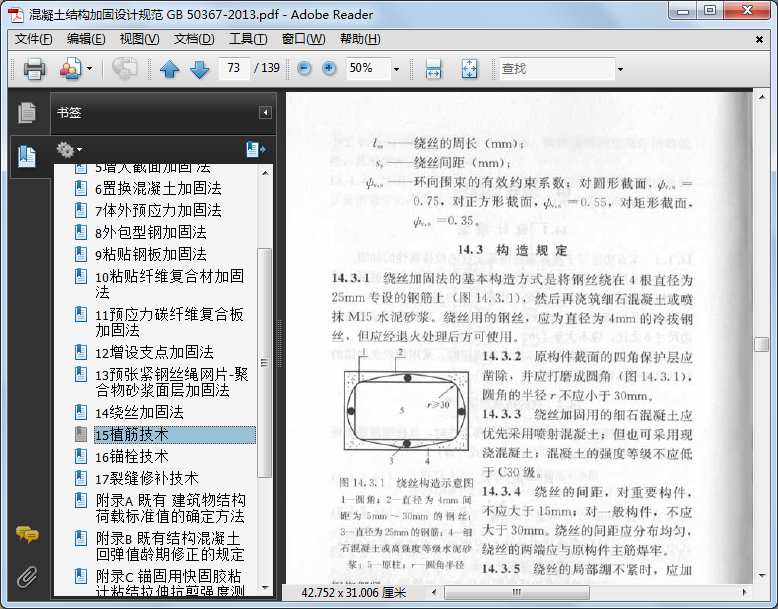Open the bookmark options gear menu
The image size is (778, 609).
(x=69, y=149)
